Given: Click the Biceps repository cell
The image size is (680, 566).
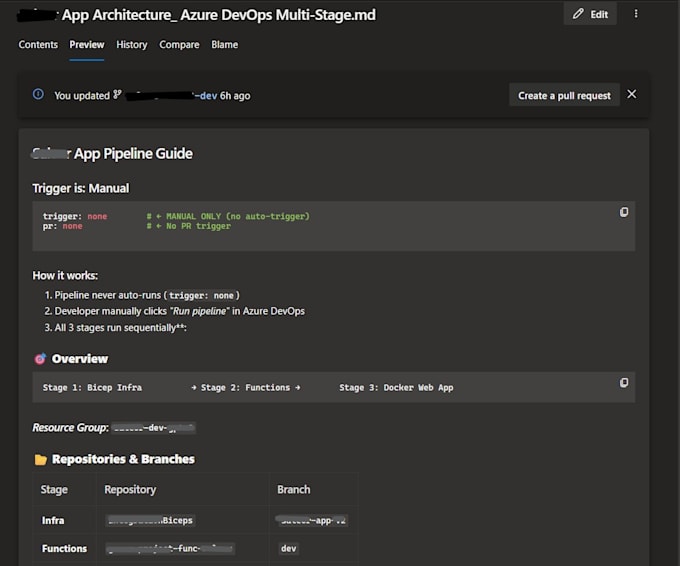Looking at the screenshot, I should tap(150, 520).
